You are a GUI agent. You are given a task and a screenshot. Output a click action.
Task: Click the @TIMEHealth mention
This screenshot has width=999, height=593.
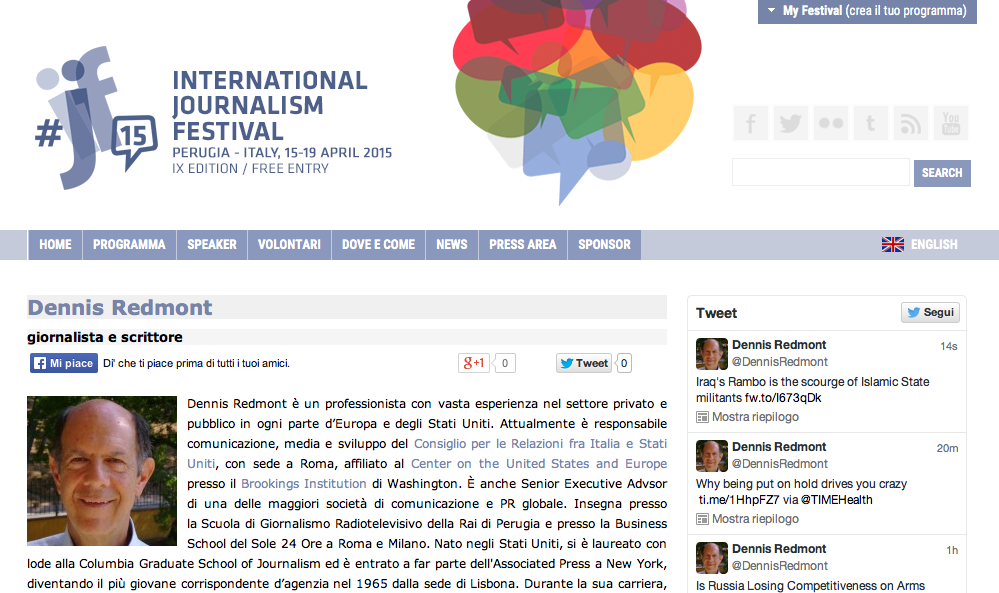pyautogui.click(x=837, y=499)
